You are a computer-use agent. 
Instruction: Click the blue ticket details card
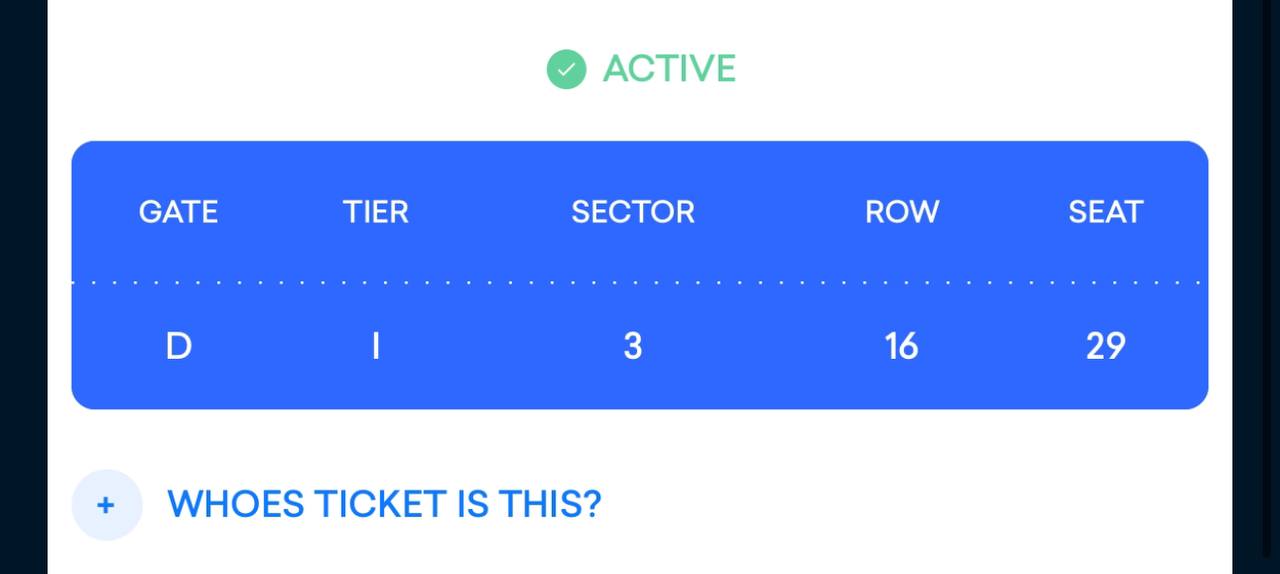(640, 275)
